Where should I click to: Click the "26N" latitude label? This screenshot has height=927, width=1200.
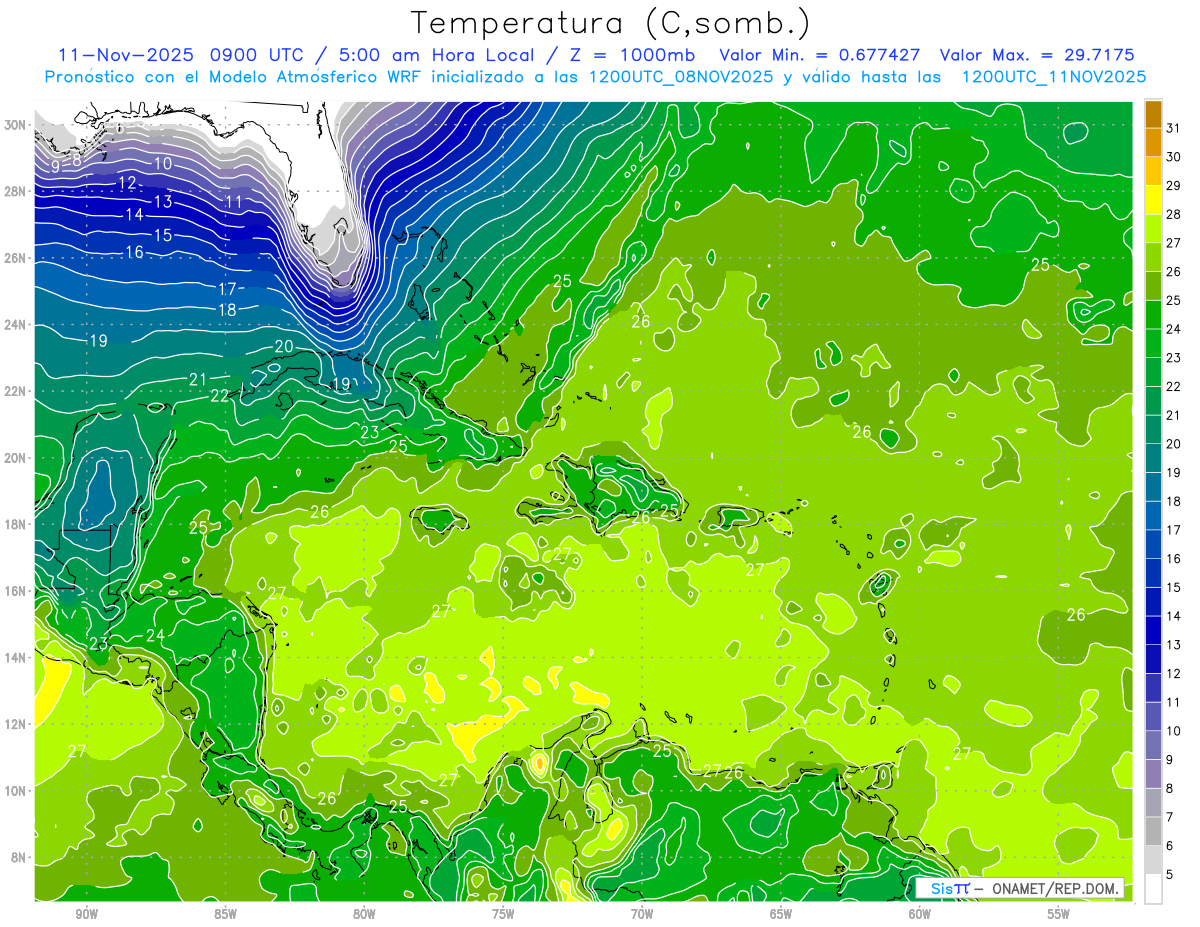[16, 258]
